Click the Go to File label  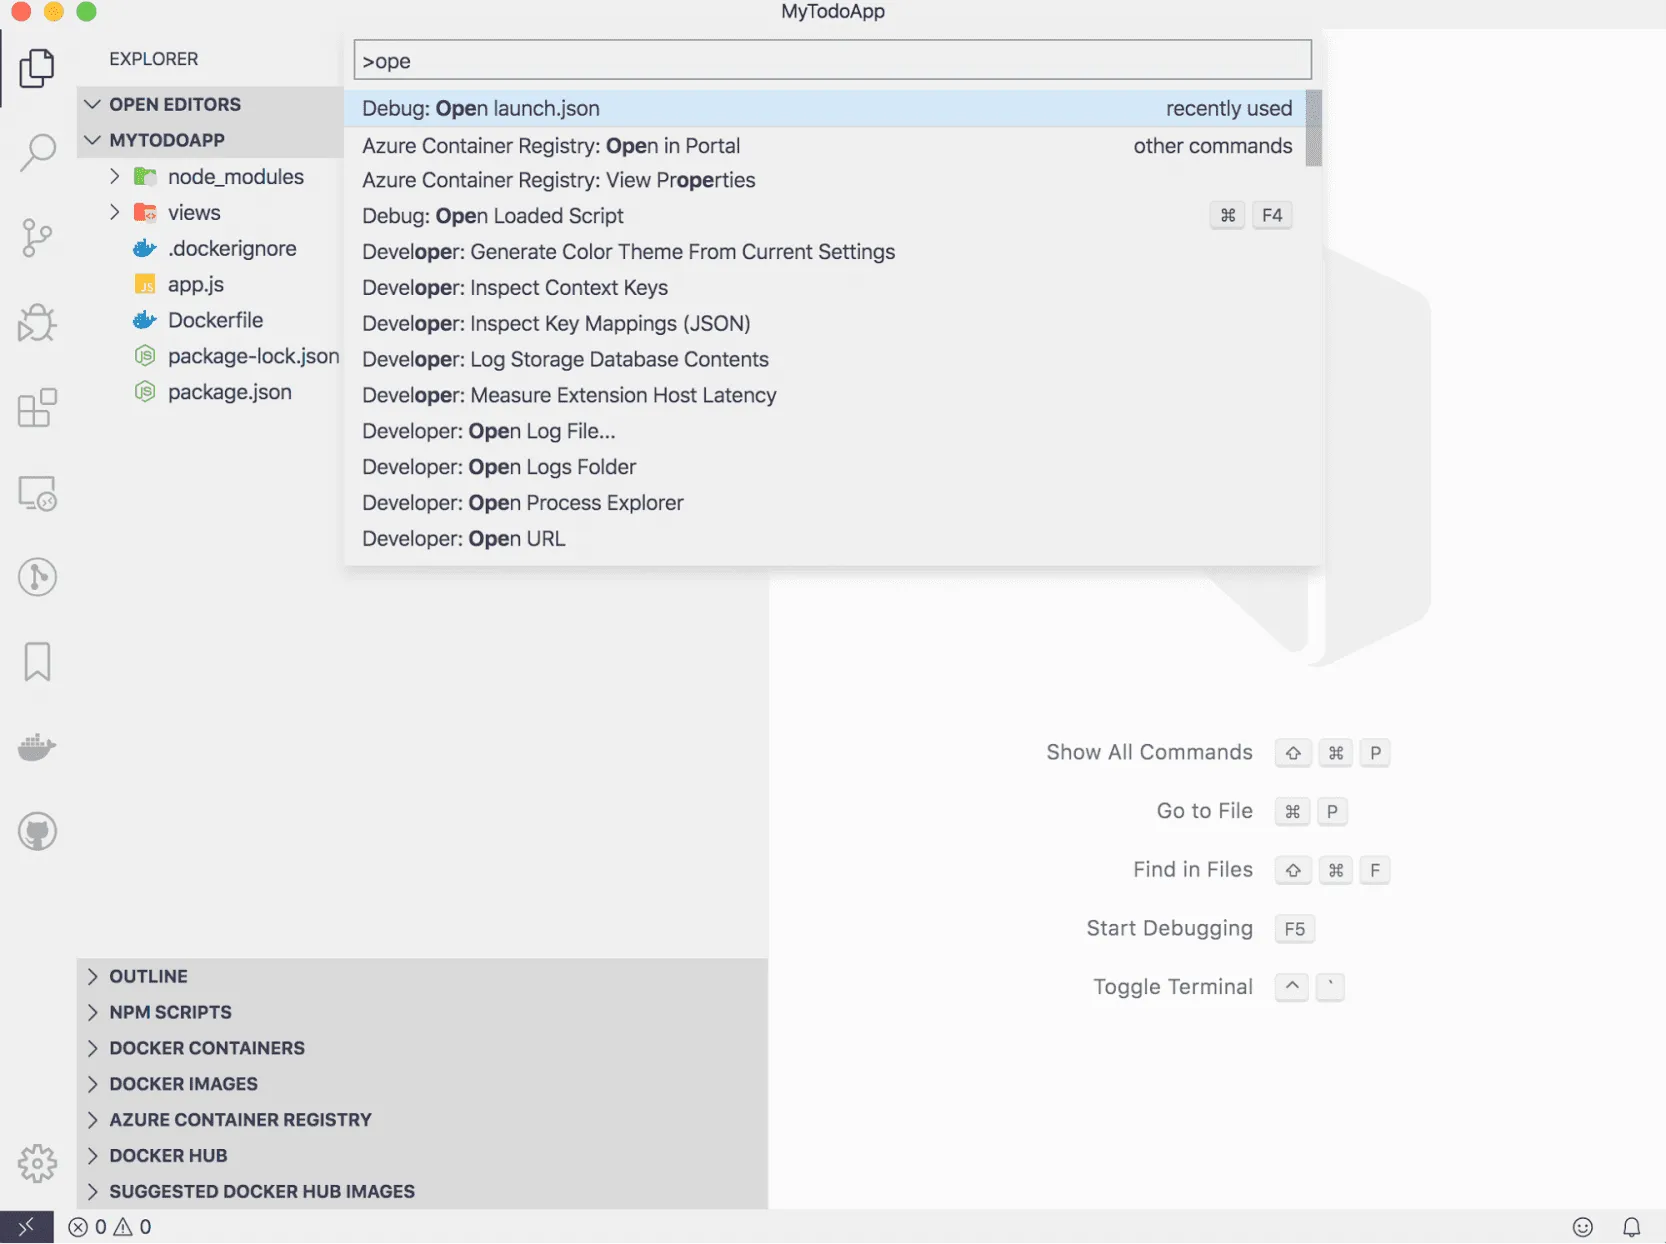(x=1204, y=811)
